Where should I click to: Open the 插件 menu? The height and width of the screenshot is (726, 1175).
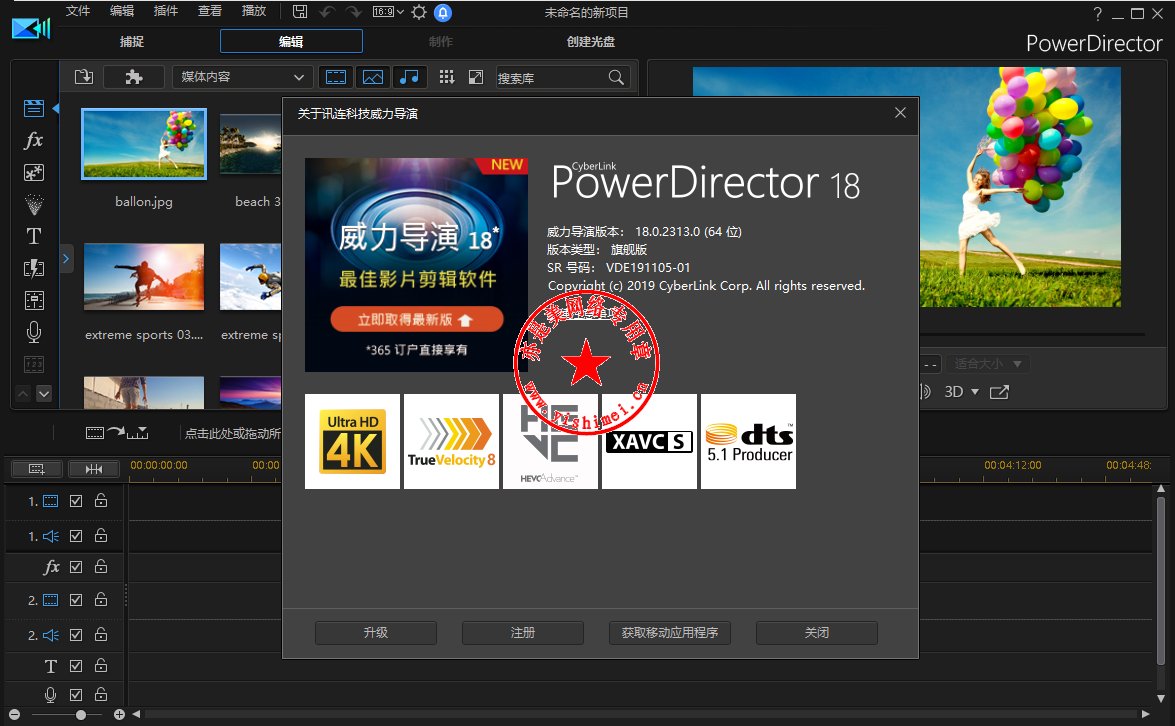pyautogui.click(x=166, y=11)
